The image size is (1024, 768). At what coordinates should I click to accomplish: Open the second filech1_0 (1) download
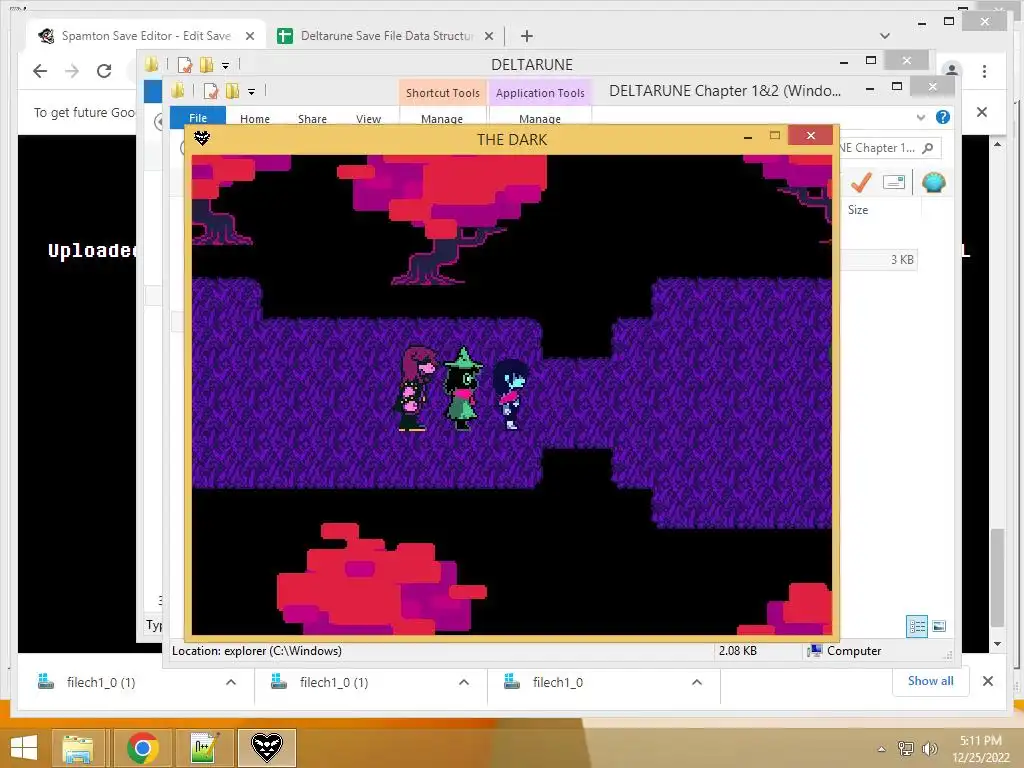tap(334, 682)
